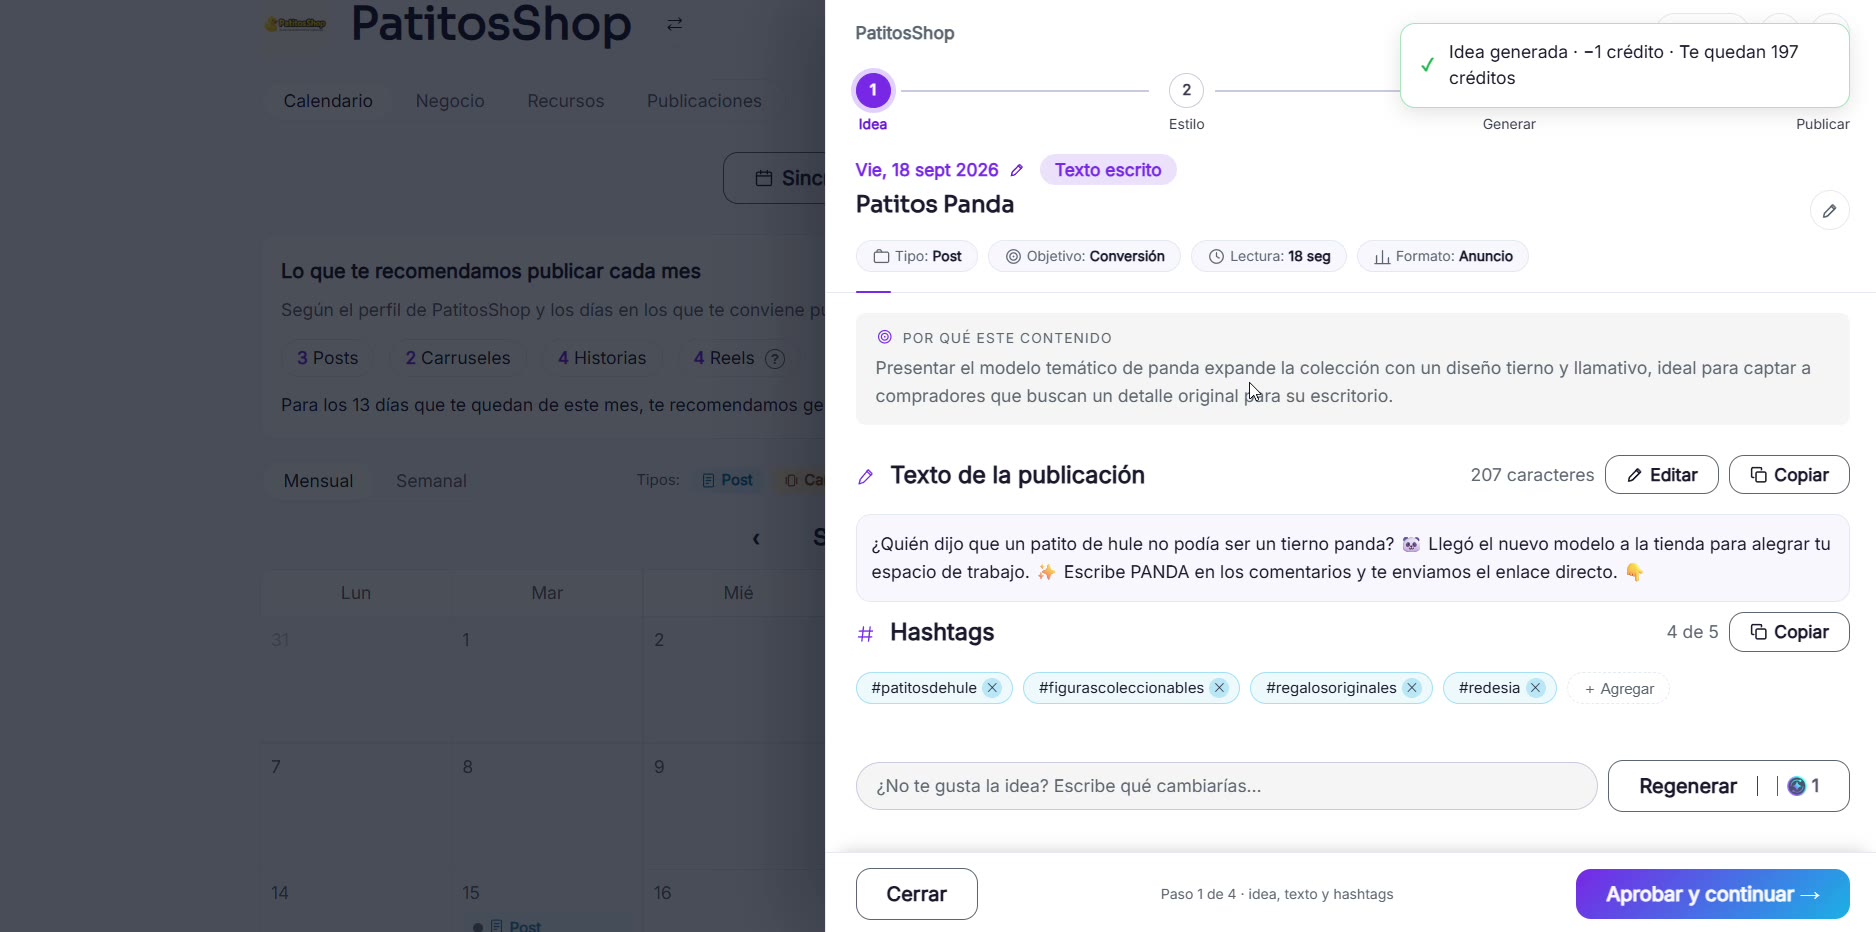Remove the #patitosdehule hashtag
This screenshot has height=932, width=1876.
tap(992, 688)
